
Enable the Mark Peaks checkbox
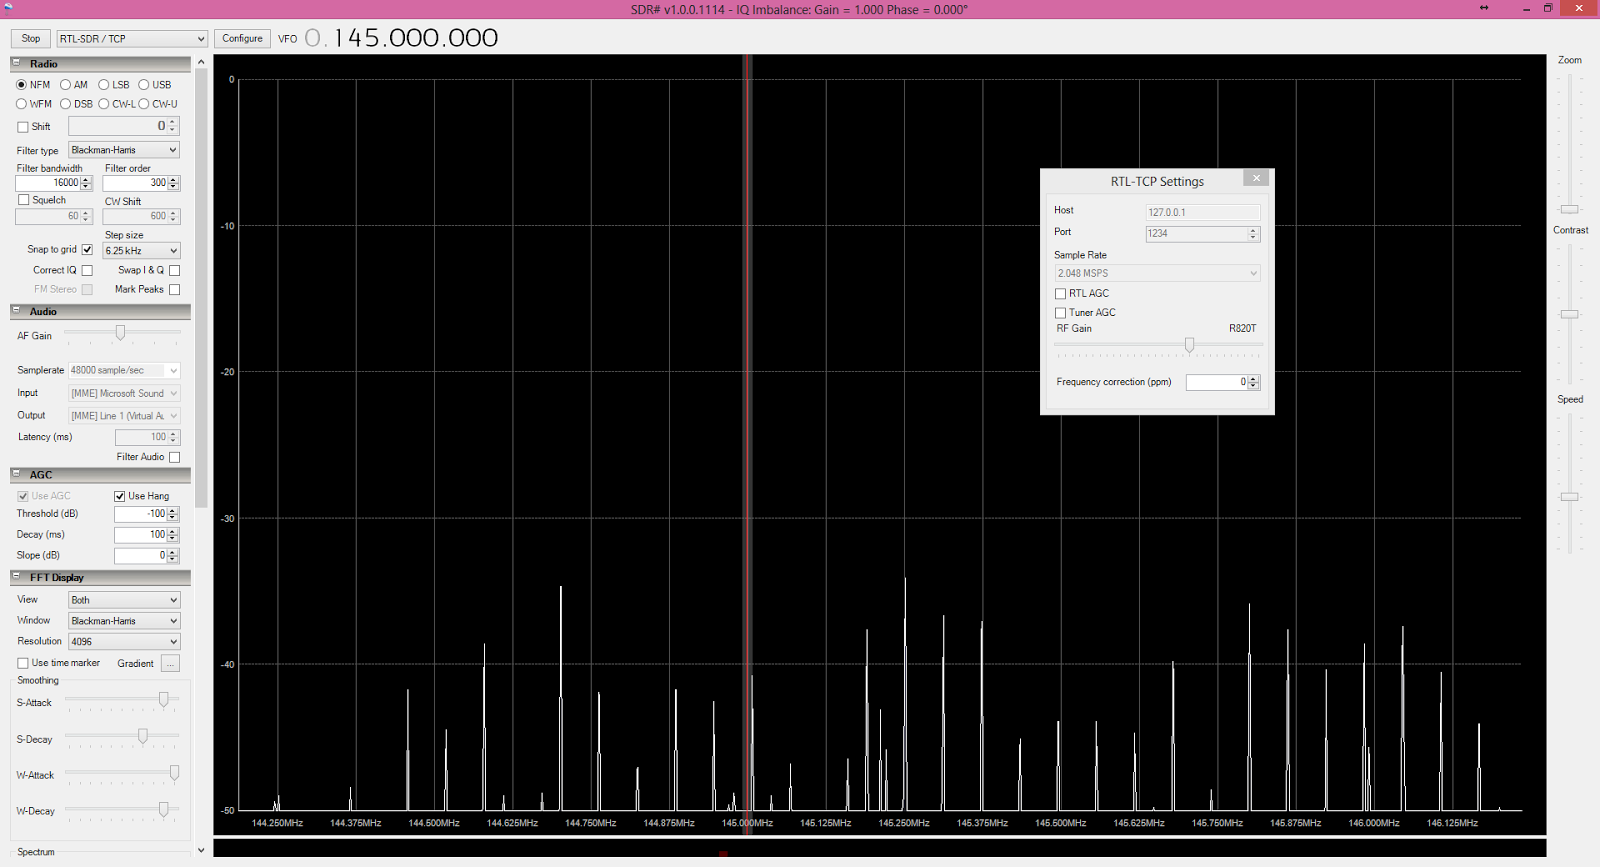(x=174, y=289)
